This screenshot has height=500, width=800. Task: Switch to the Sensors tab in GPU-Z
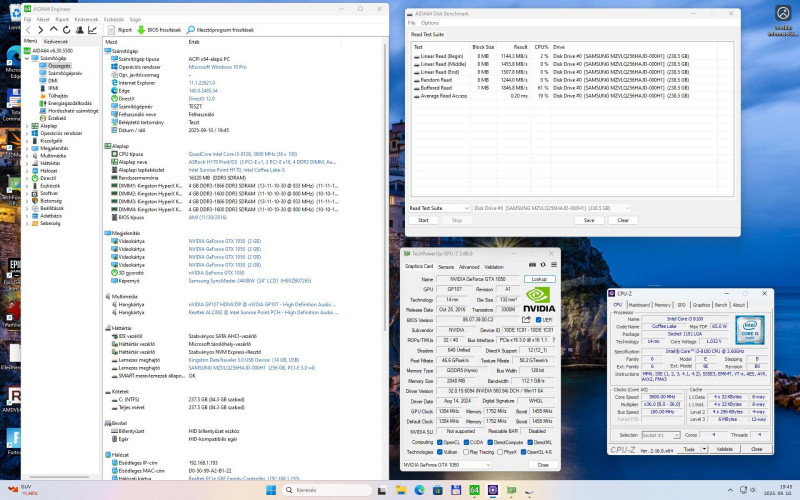click(x=446, y=267)
